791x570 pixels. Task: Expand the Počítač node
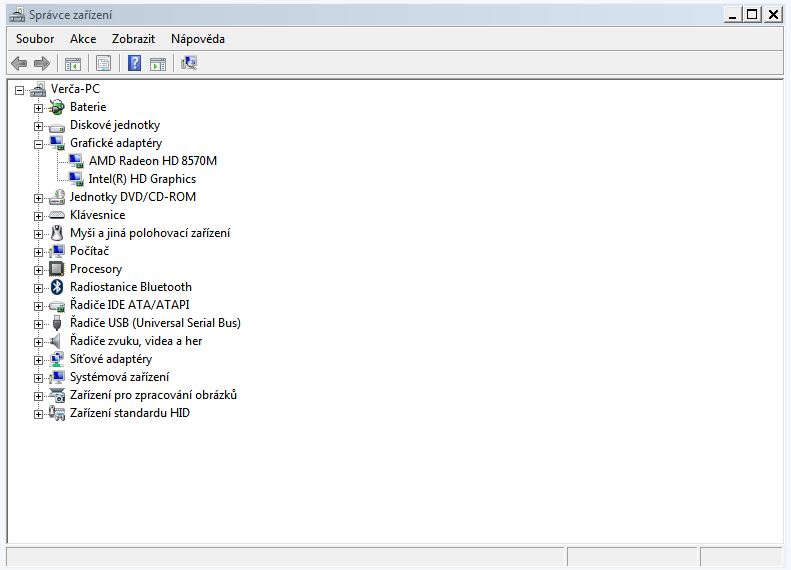pos(38,252)
